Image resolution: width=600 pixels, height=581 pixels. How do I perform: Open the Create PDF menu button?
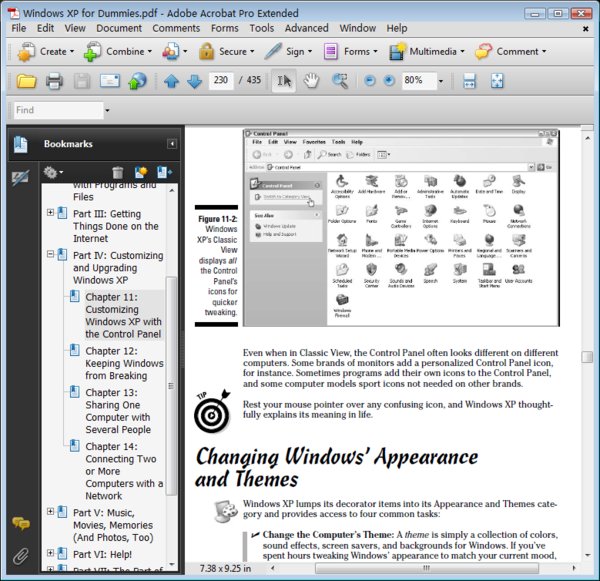pyautogui.click(x=46, y=52)
